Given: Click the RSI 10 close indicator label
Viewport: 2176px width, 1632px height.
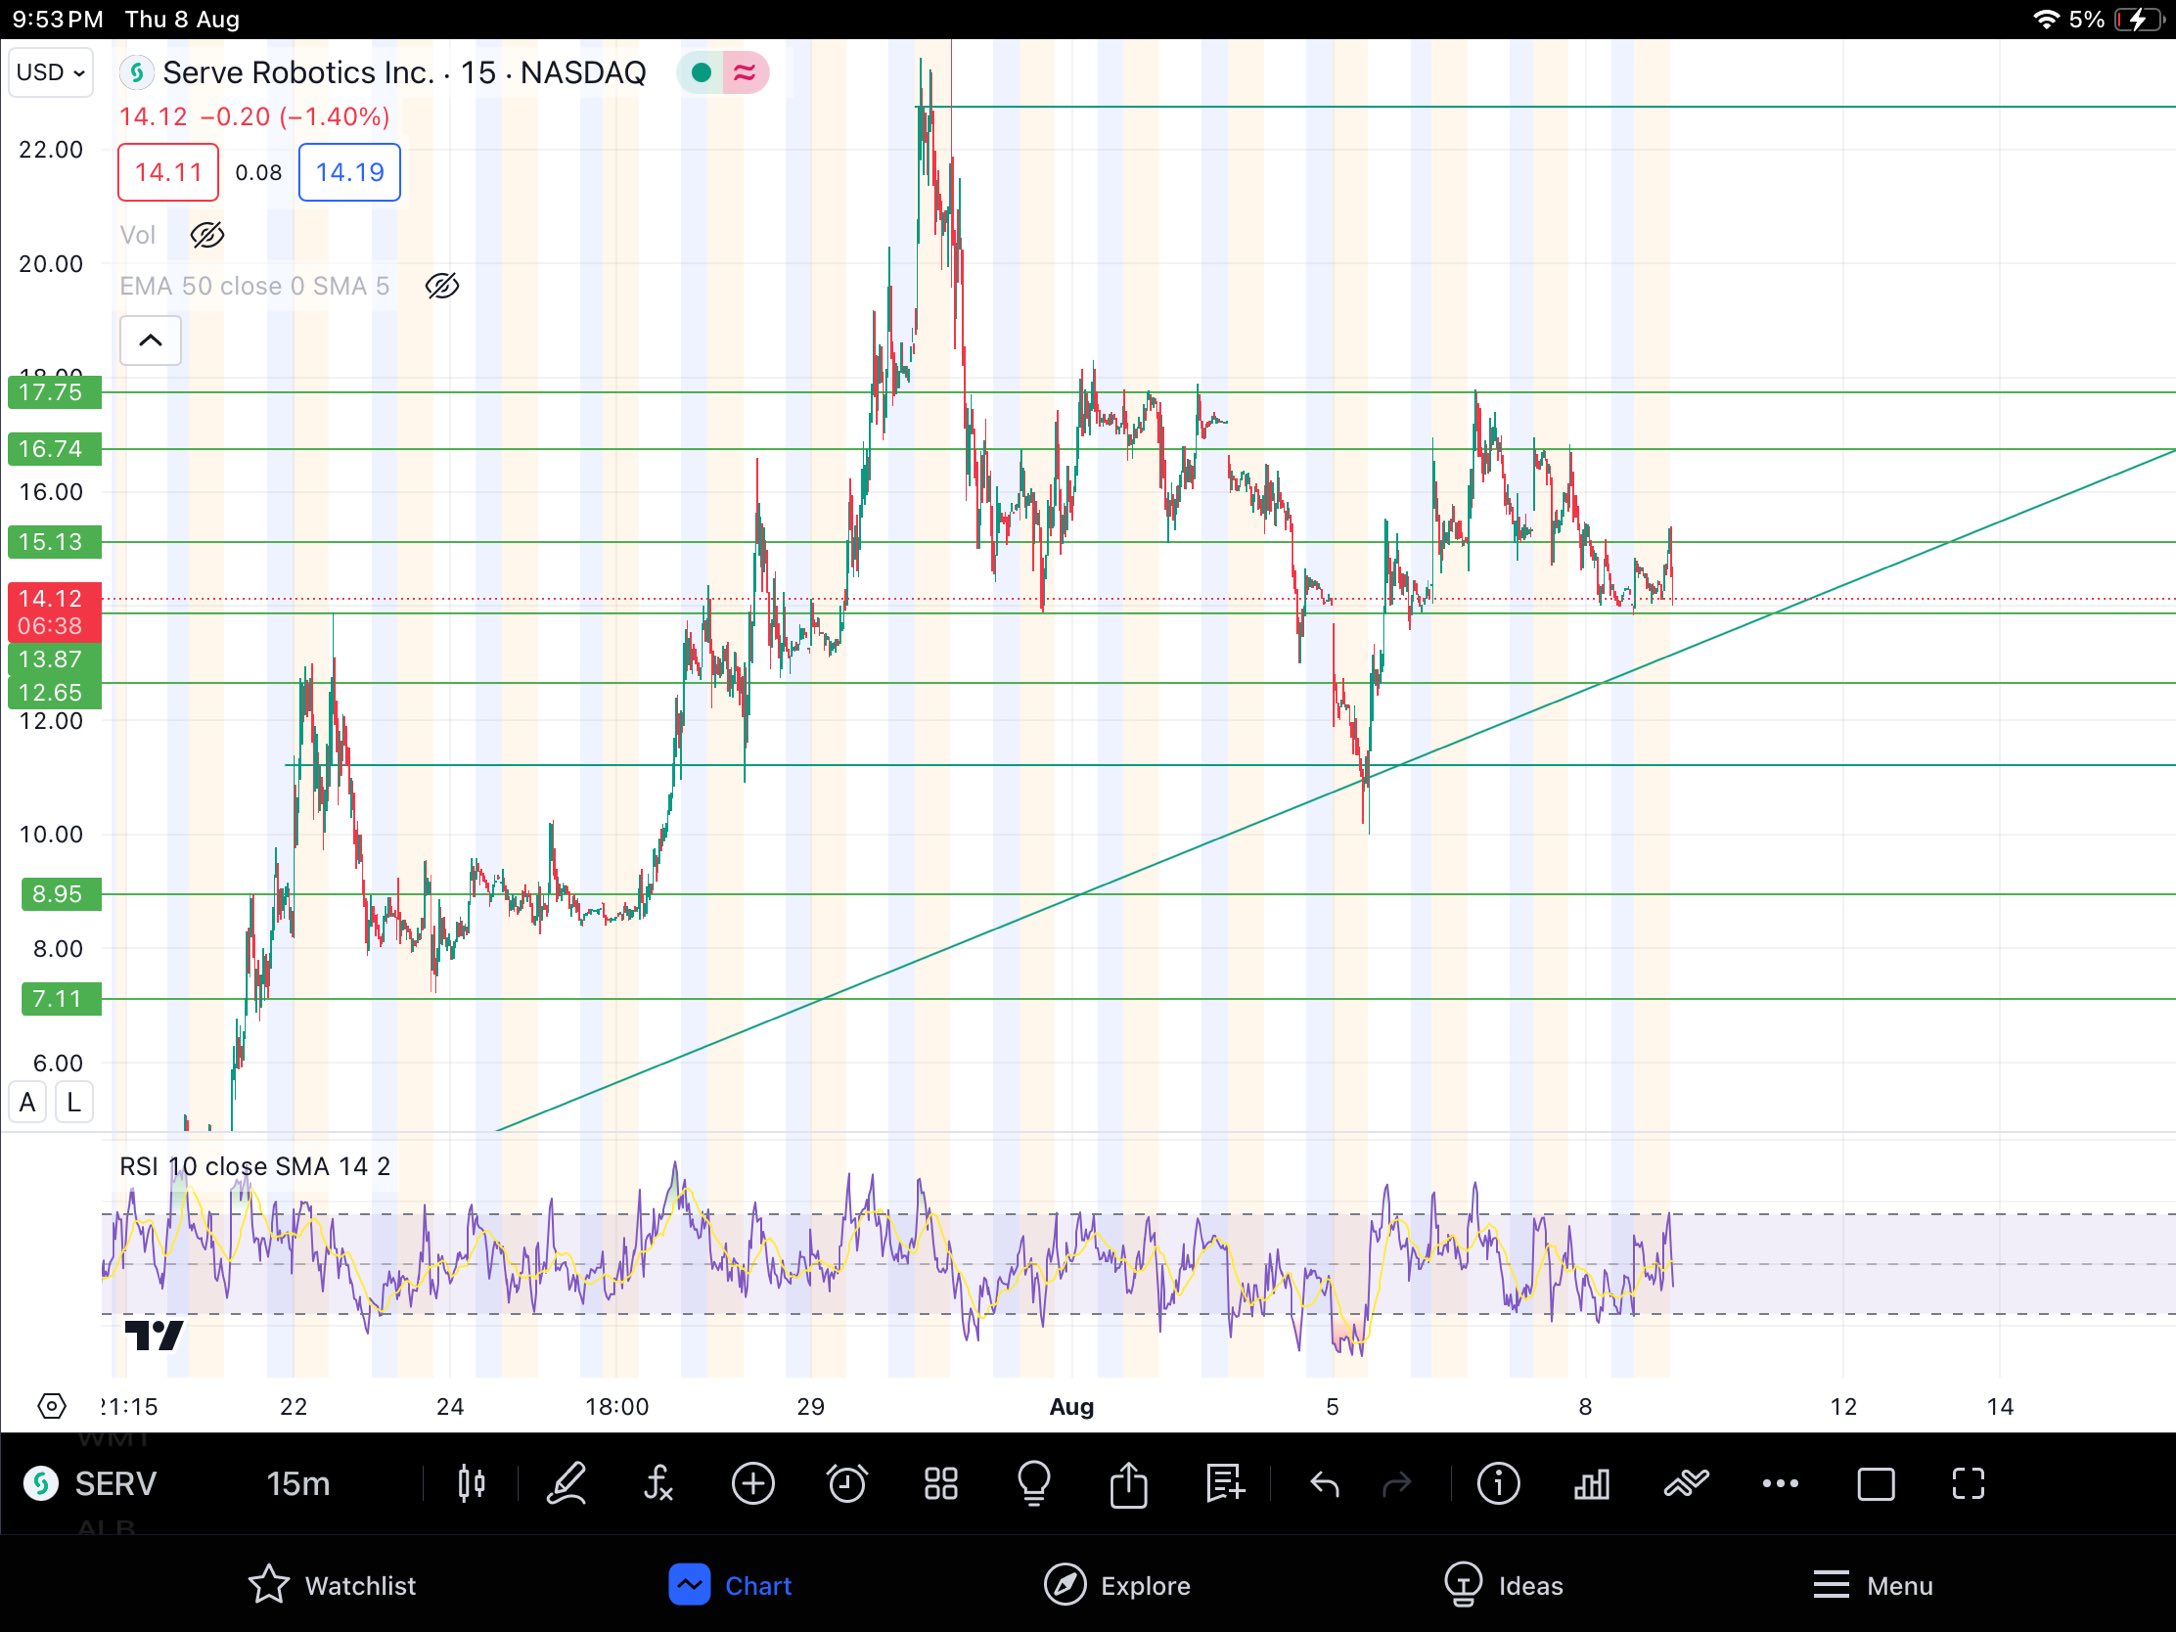Looking at the screenshot, I should click(255, 1166).
